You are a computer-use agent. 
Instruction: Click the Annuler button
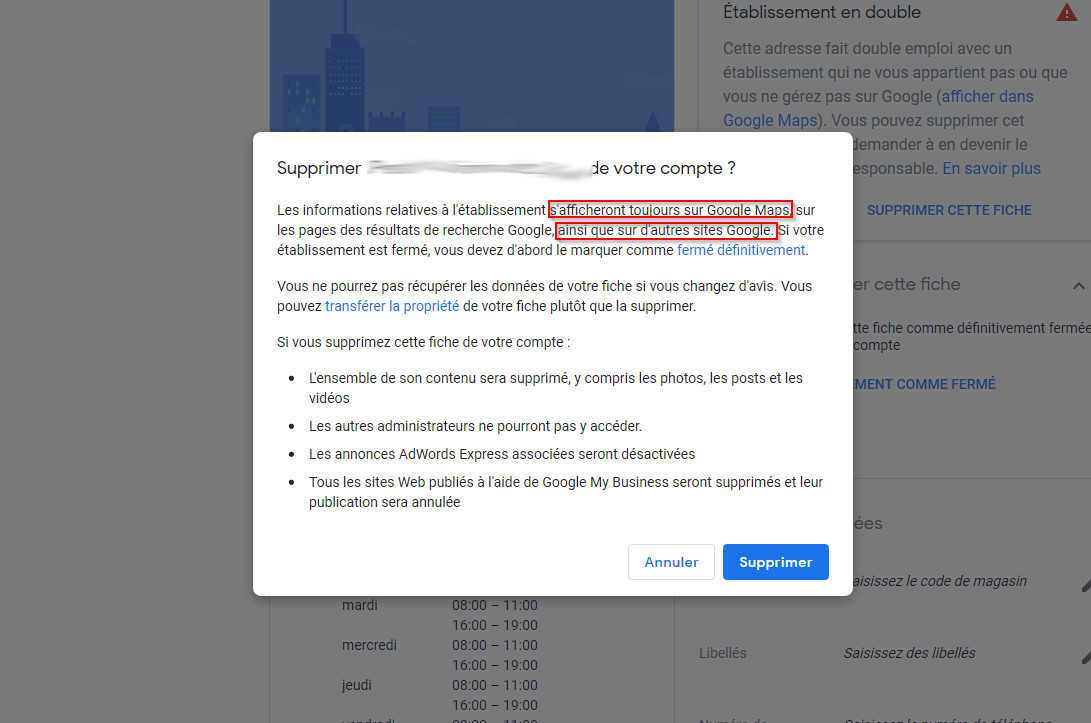[x=671, y=562]
